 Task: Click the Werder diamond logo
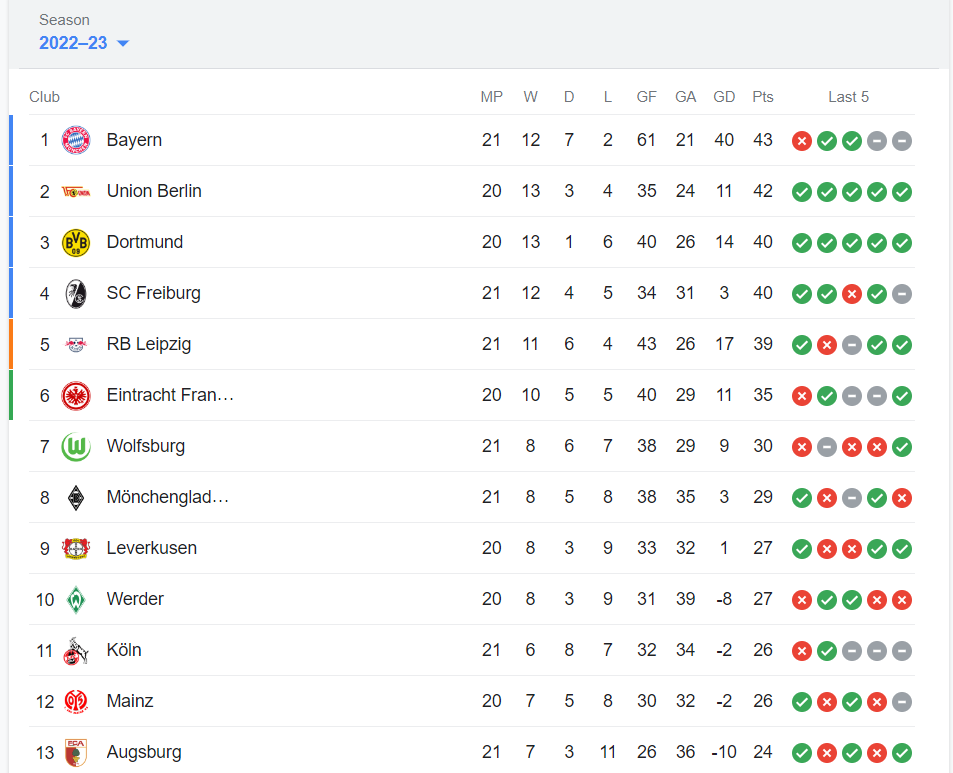click(76, 599)
